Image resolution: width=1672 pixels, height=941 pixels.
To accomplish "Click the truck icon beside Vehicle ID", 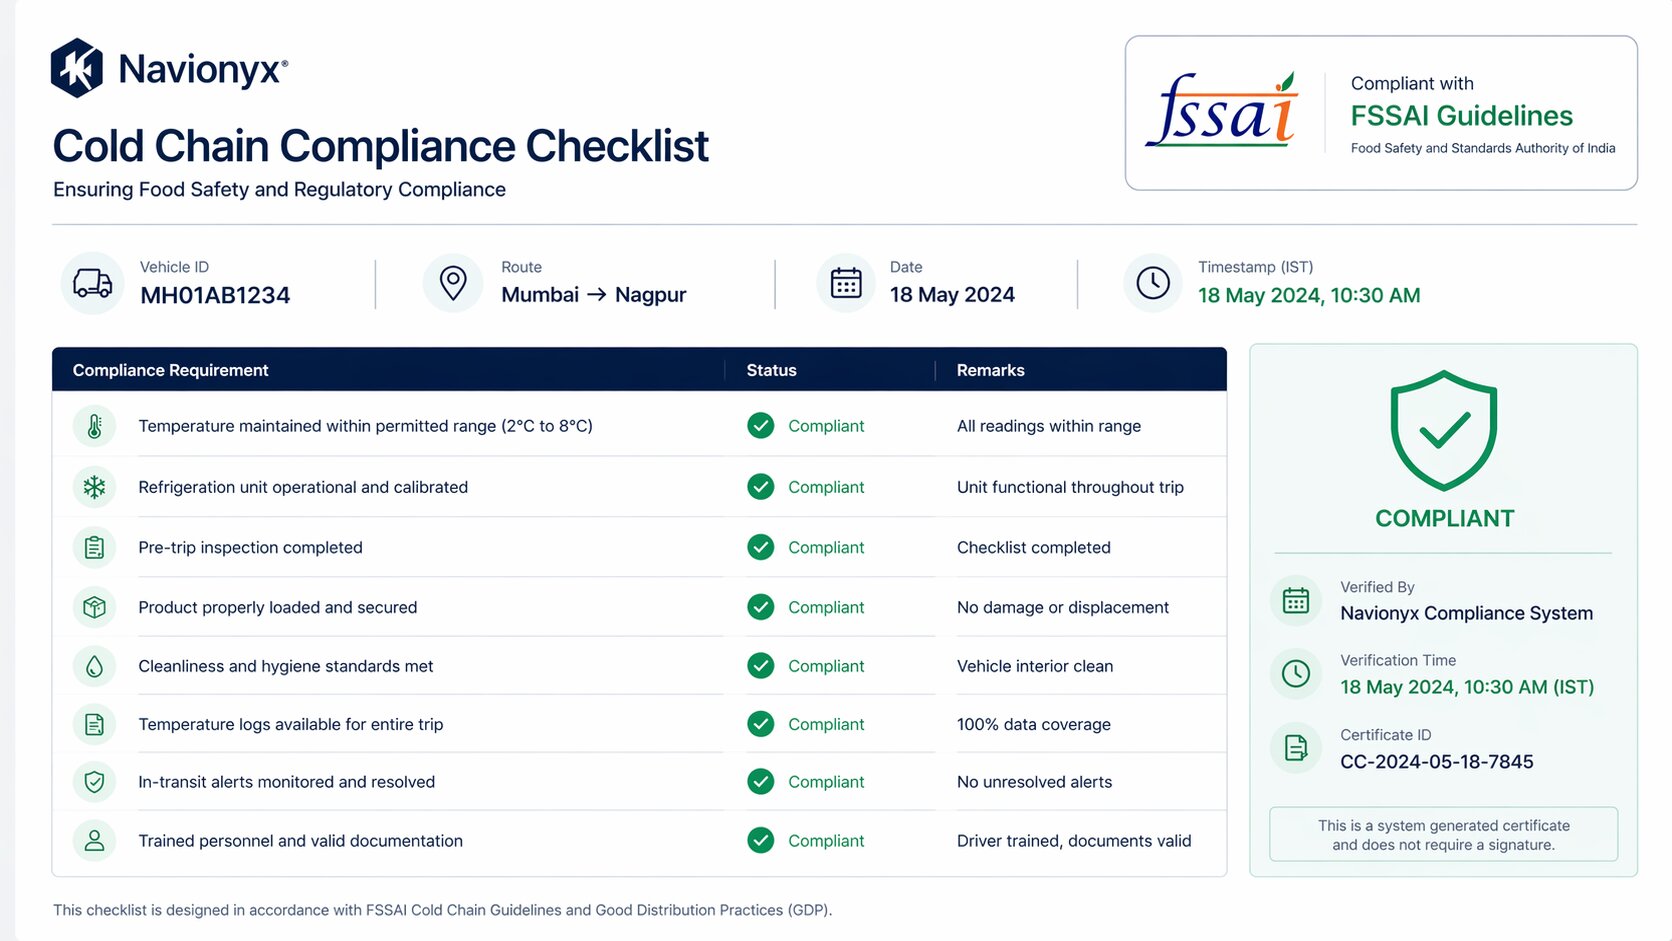I will click(92, 283).
